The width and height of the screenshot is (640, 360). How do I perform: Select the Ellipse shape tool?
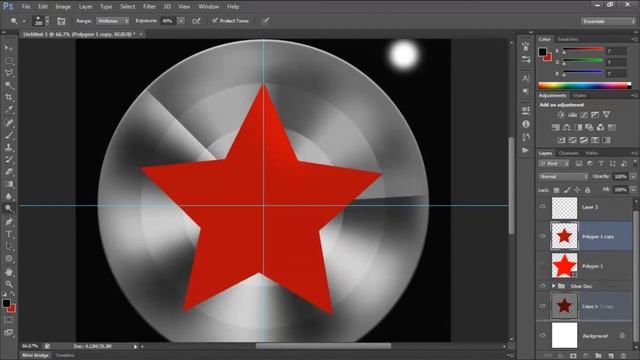[x=9, y=259]
